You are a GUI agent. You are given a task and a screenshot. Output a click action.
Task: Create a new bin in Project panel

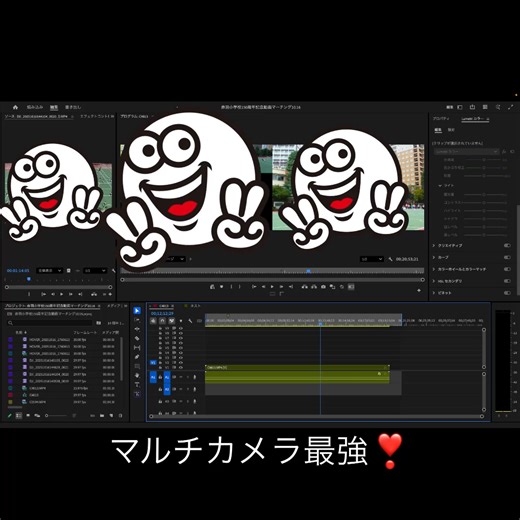102,416
